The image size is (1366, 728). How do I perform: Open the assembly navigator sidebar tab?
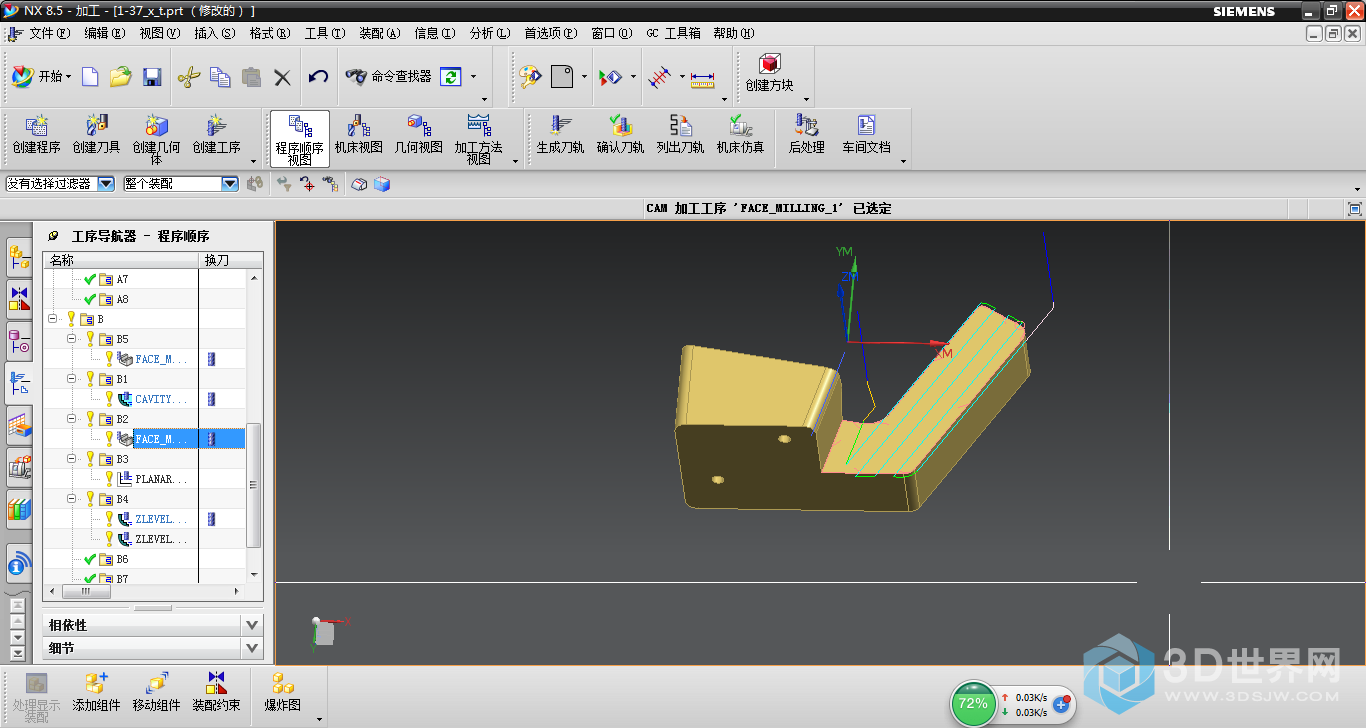coord(19,257)
